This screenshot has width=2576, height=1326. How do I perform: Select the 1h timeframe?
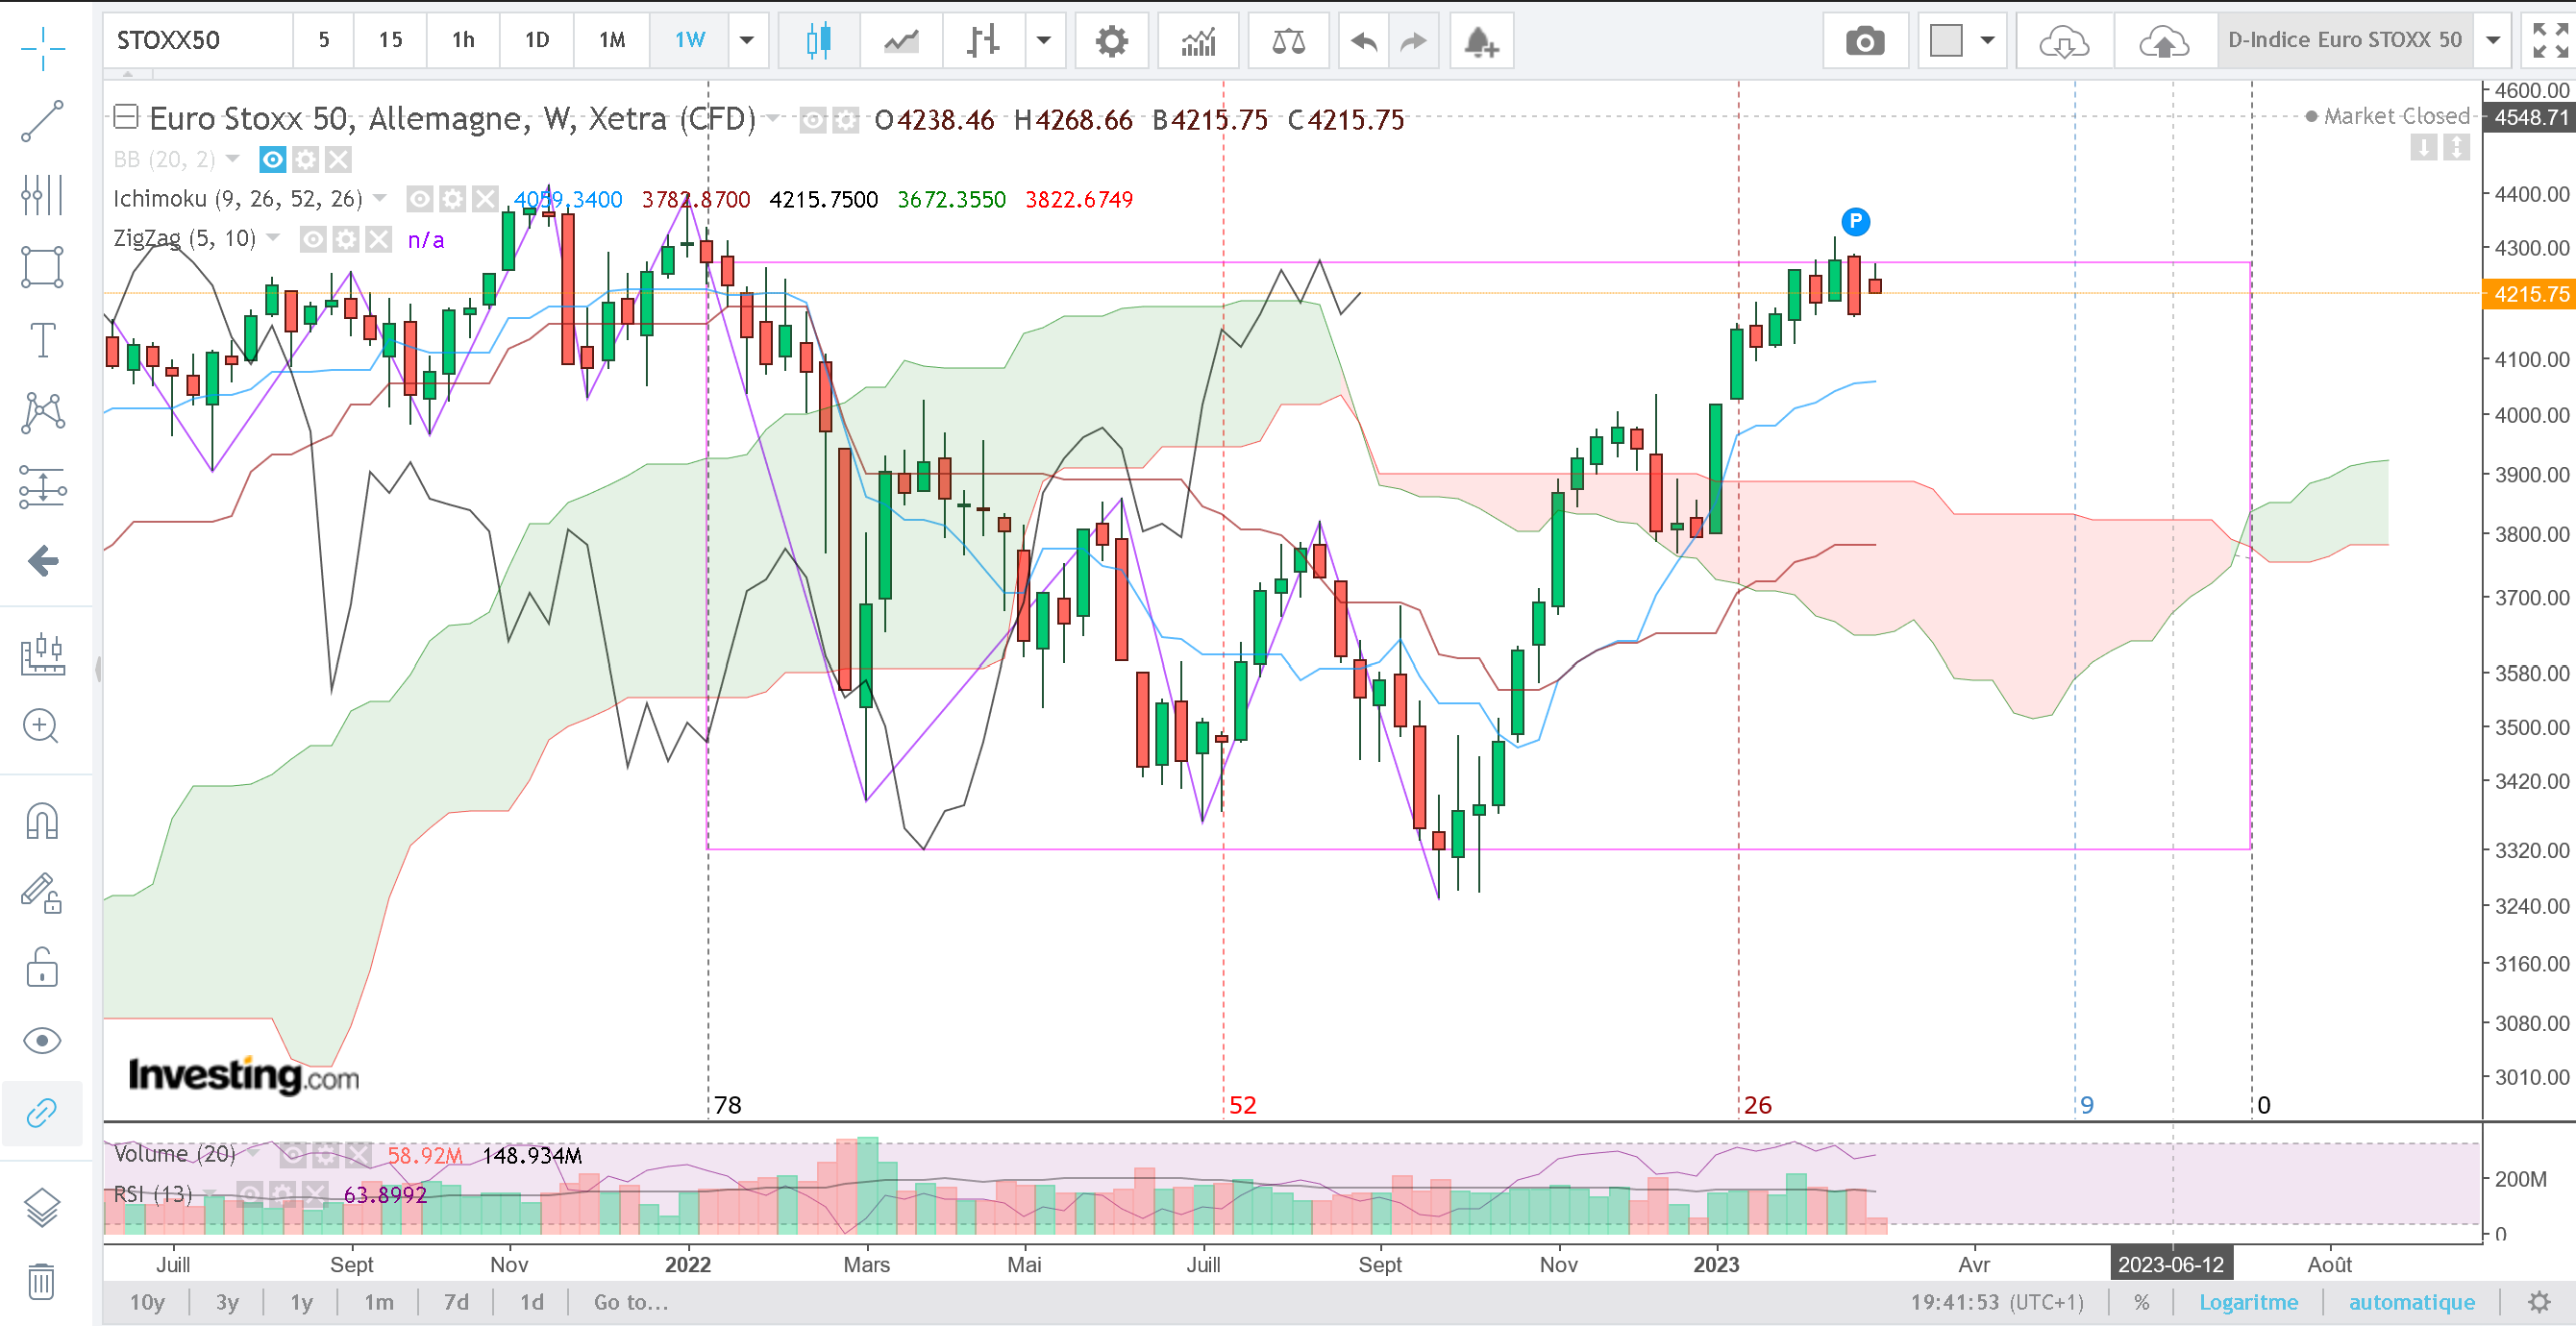click(x=463, y=40)
